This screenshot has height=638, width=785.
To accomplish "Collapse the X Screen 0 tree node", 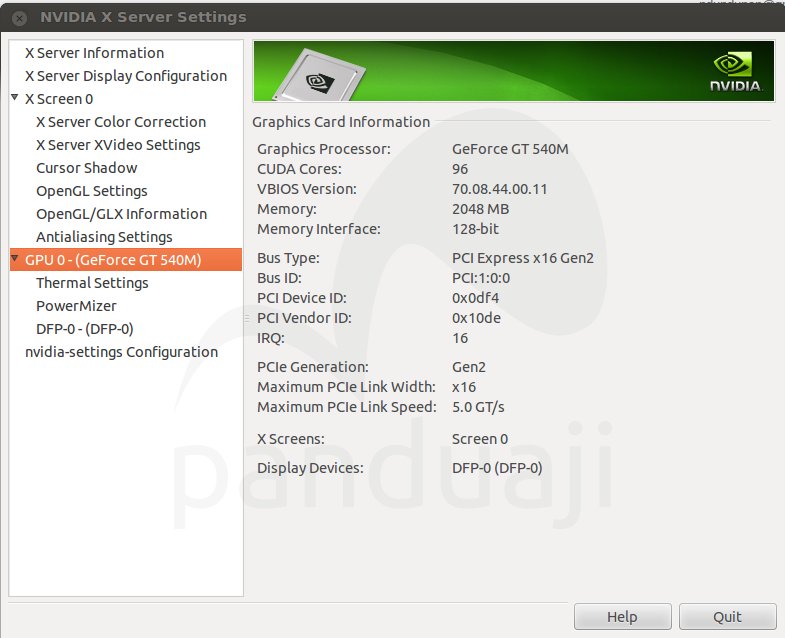I will click(15, 97).
